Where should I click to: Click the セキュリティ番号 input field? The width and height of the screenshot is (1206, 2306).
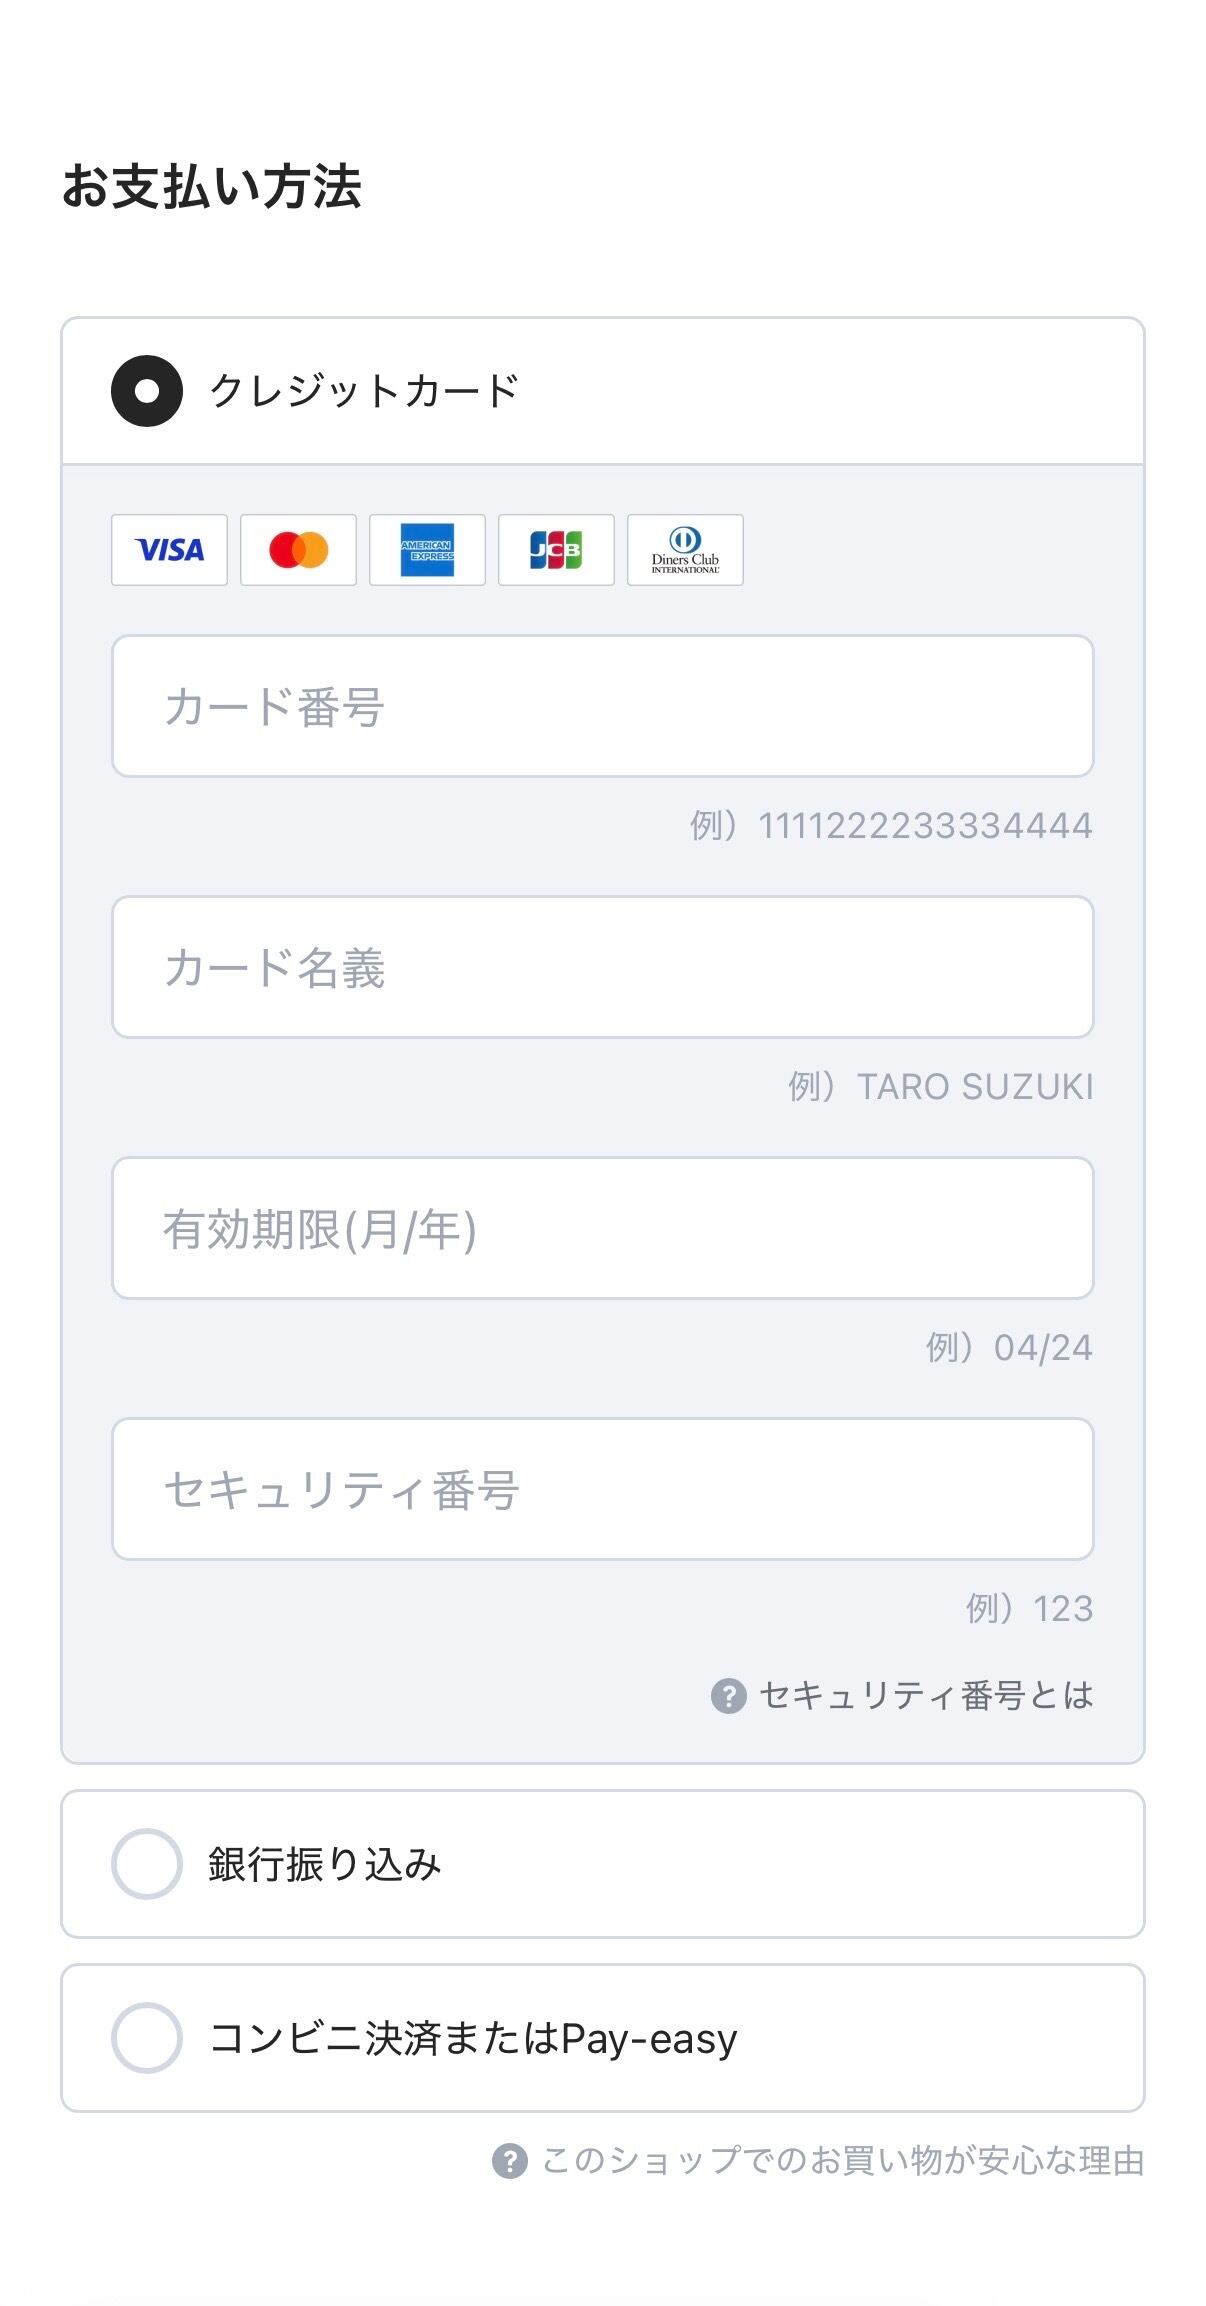coord(602,1489)
